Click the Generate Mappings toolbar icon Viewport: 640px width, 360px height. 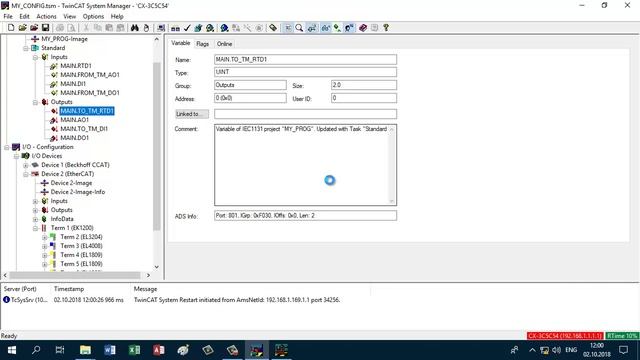175,28
